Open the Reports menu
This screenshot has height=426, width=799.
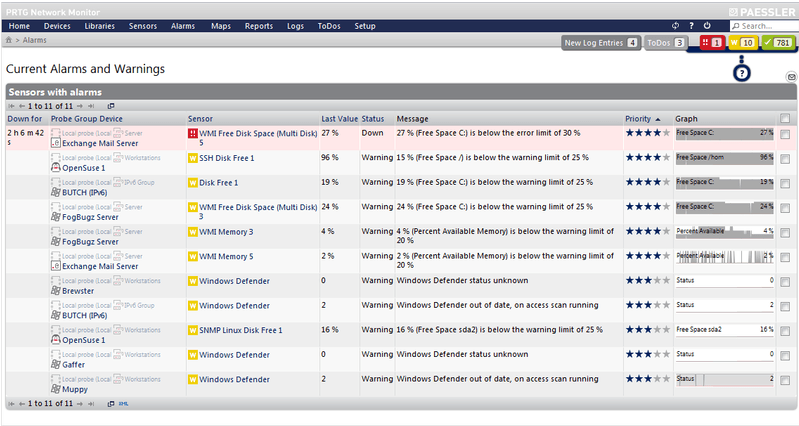point(259,26)
